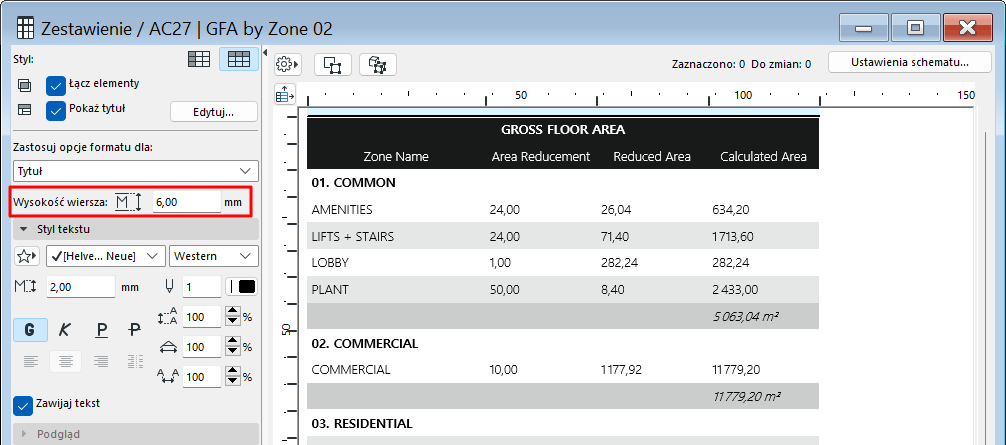This screenshot has height=445, width=1006.
Task: Toggle underline (P) text style
Action: pos(101,330)
